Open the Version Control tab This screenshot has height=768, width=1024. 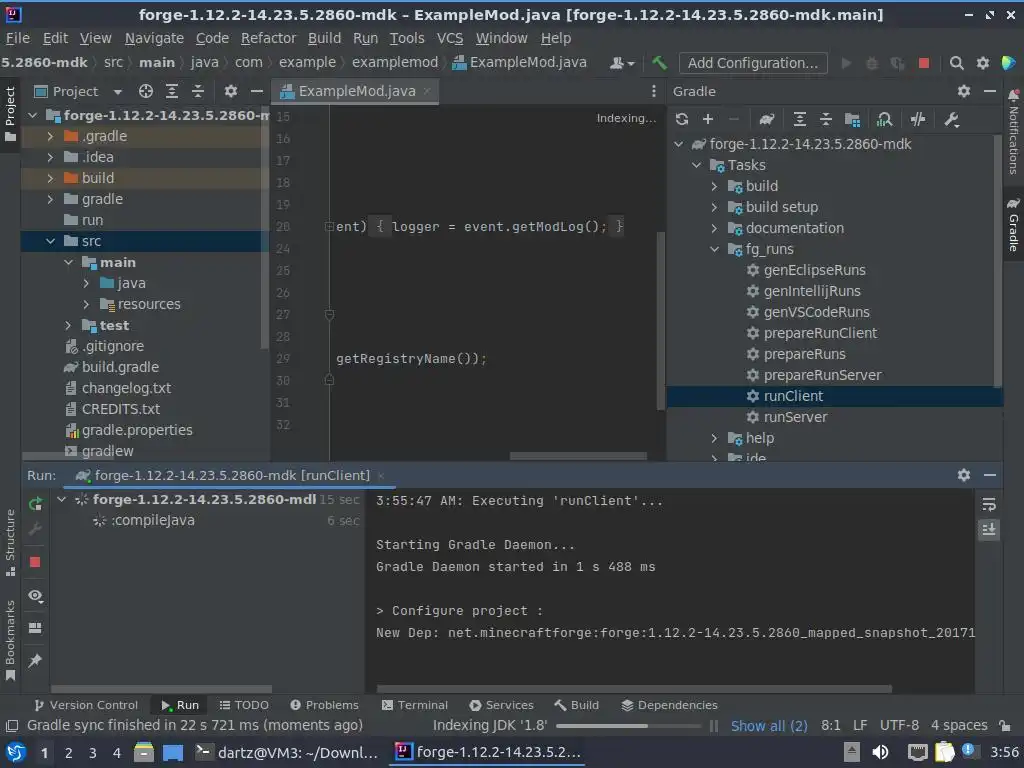(86, 705)
